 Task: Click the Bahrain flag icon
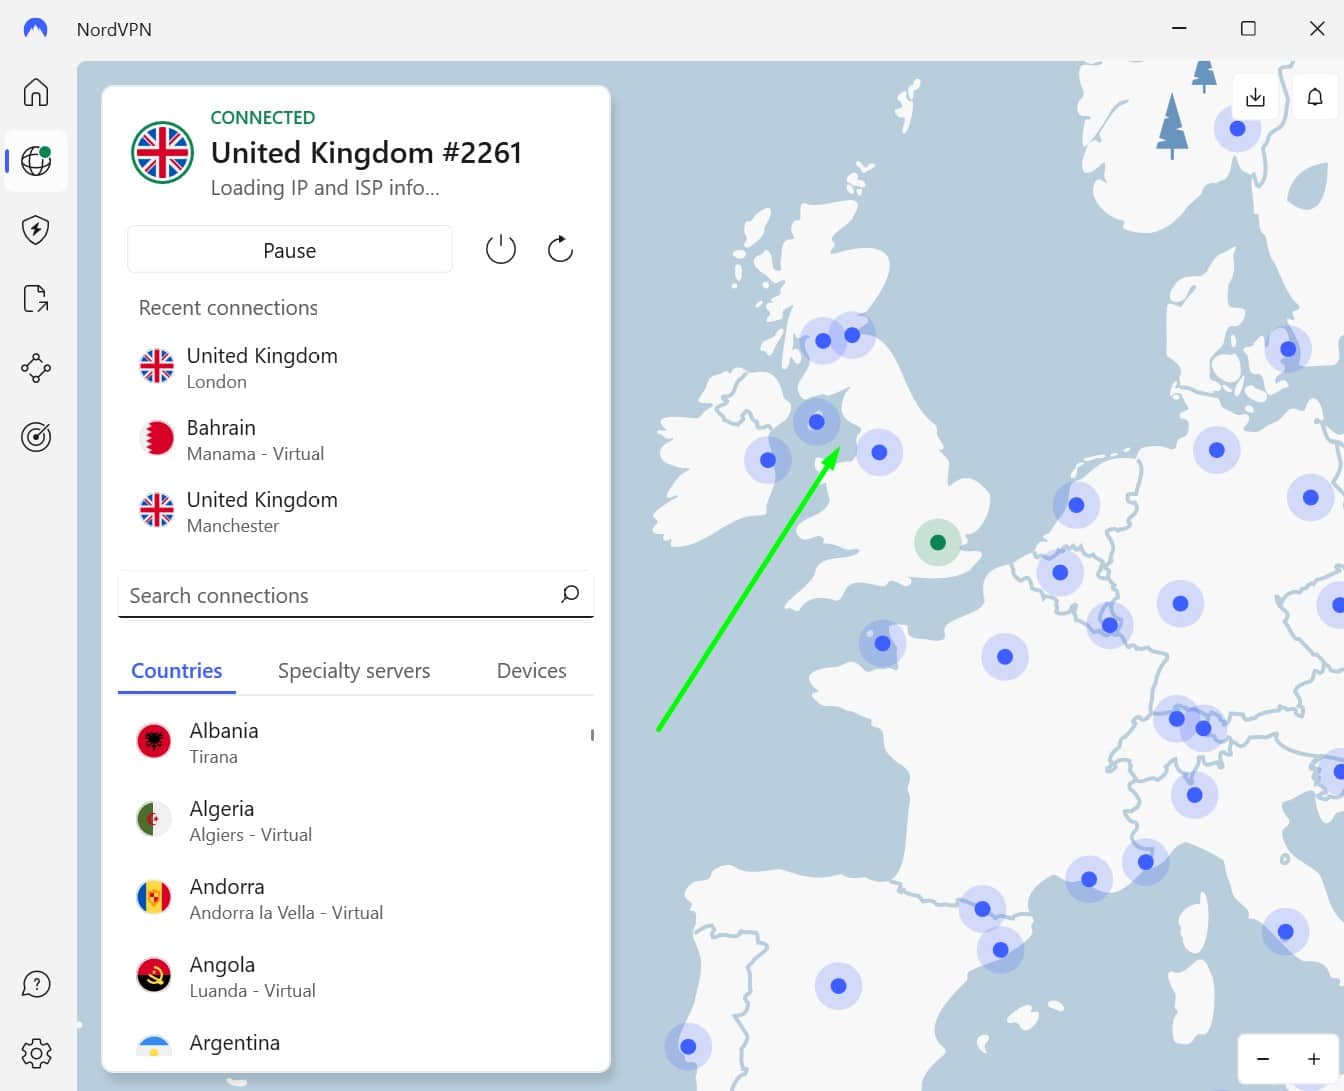[156, 438]
